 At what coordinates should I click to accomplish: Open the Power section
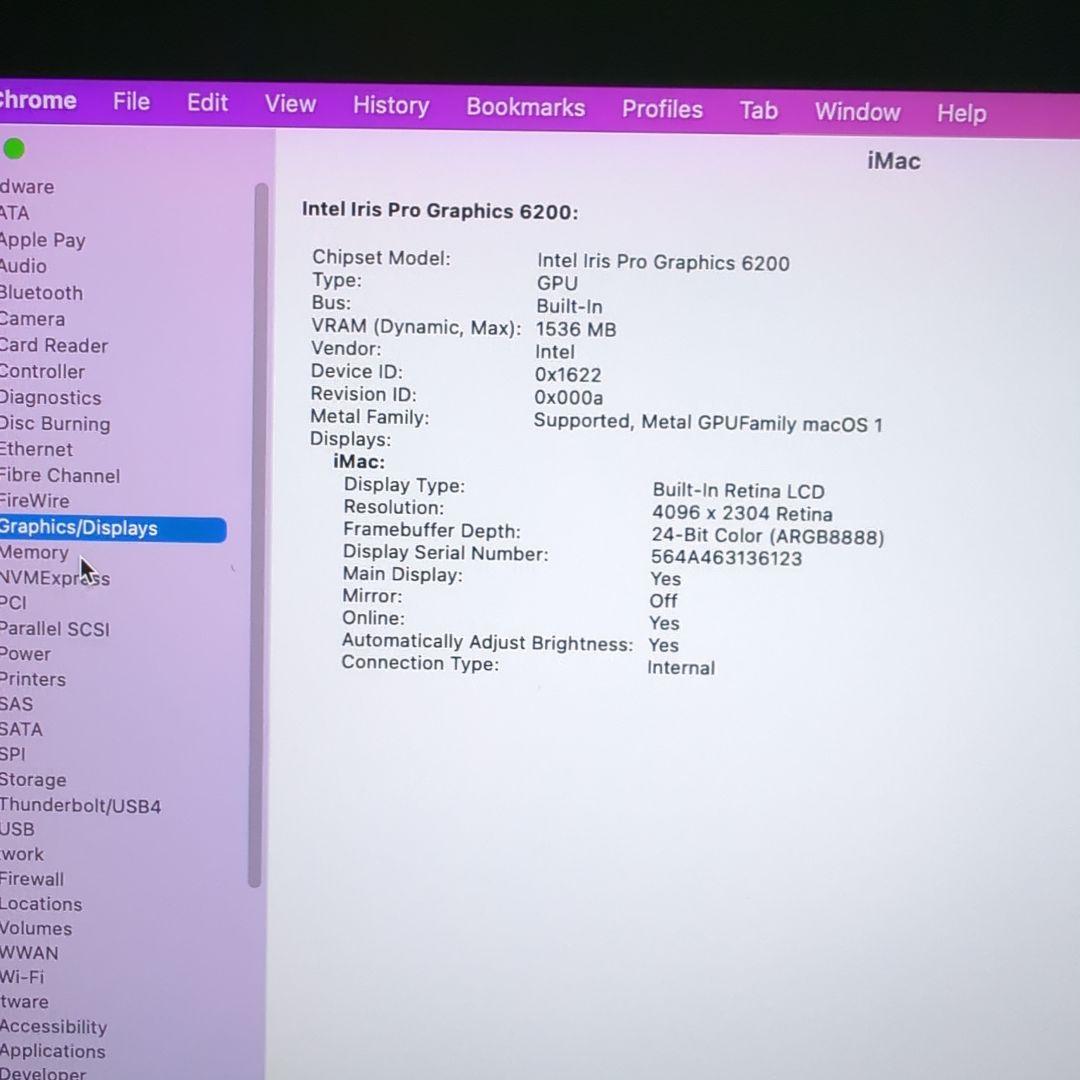[x=25, y=653]
